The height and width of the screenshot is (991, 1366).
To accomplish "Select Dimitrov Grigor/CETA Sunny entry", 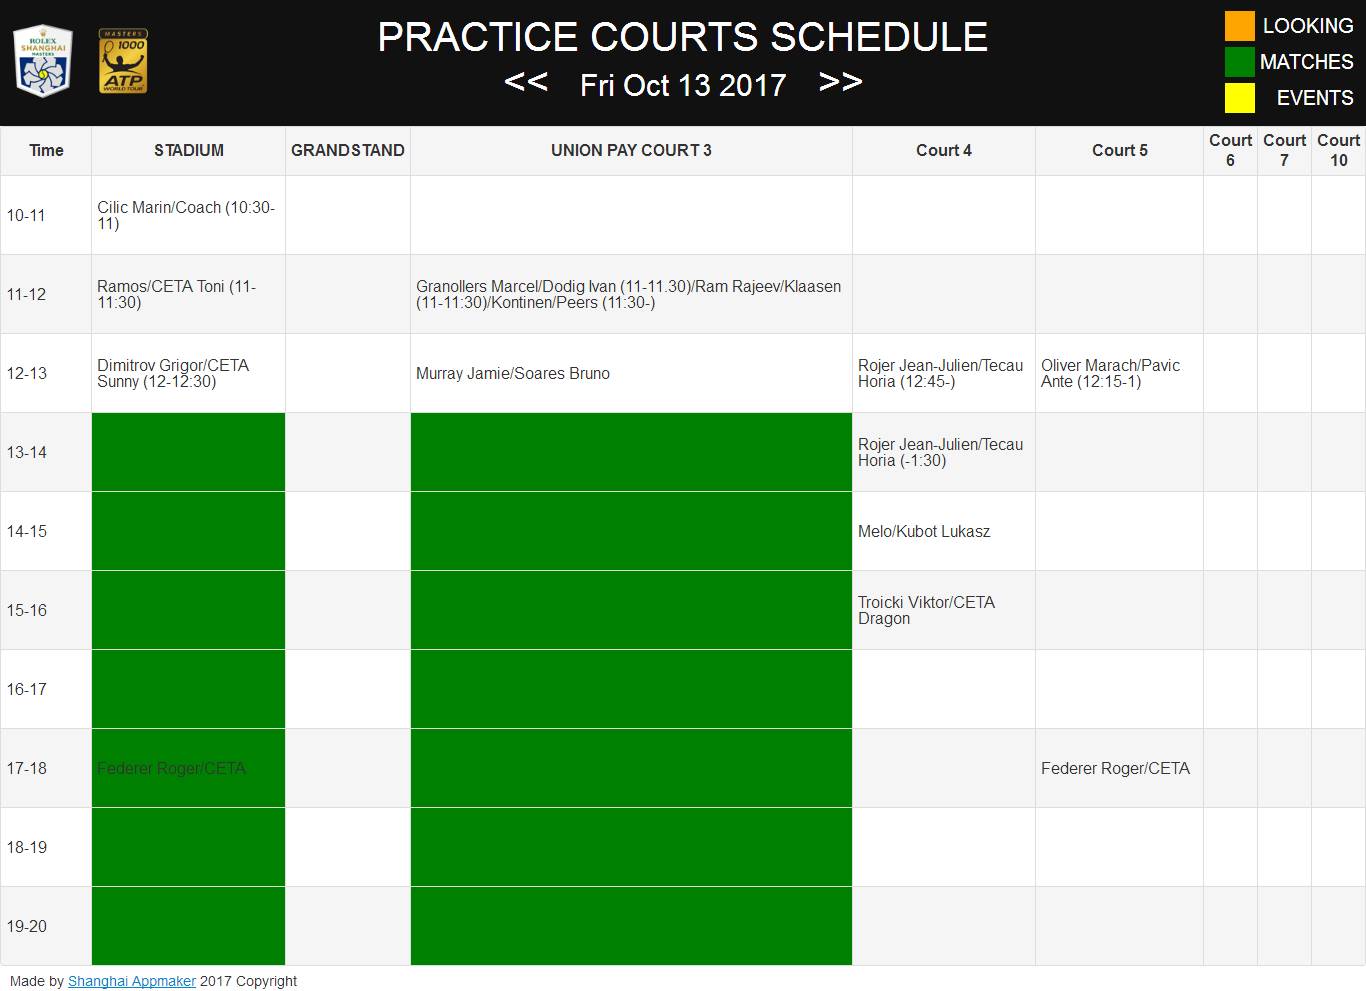I will (173, 373).
